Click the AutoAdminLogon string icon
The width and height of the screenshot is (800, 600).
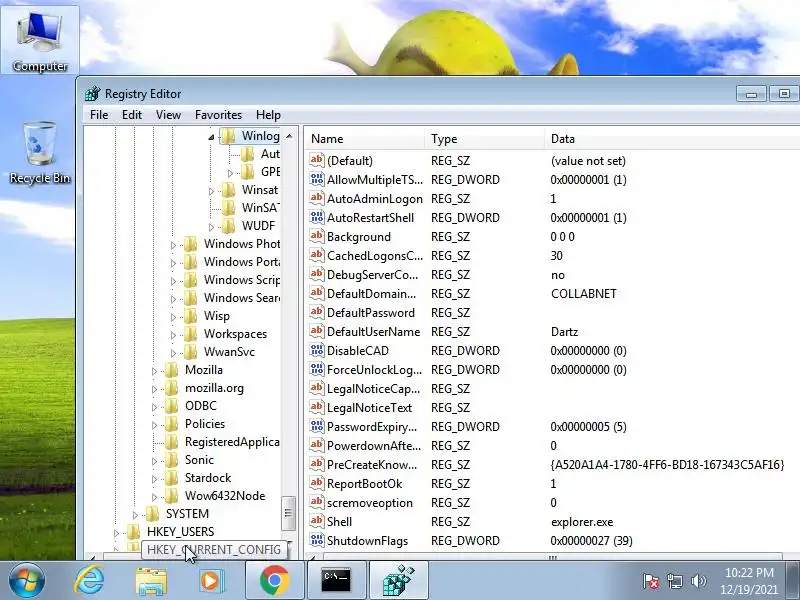tap(316, 198)
